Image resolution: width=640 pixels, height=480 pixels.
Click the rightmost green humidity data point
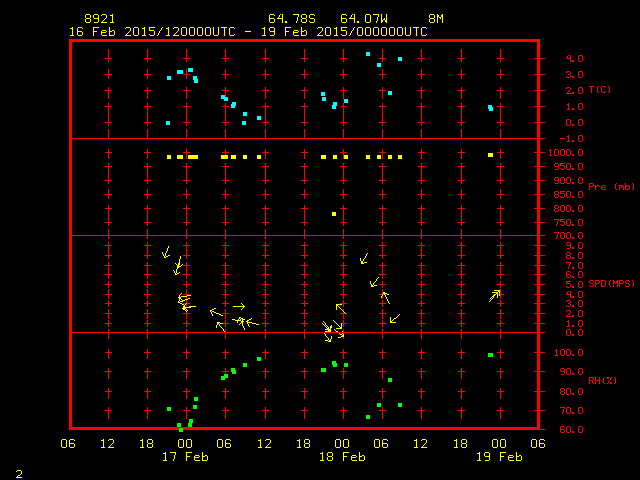490,355
